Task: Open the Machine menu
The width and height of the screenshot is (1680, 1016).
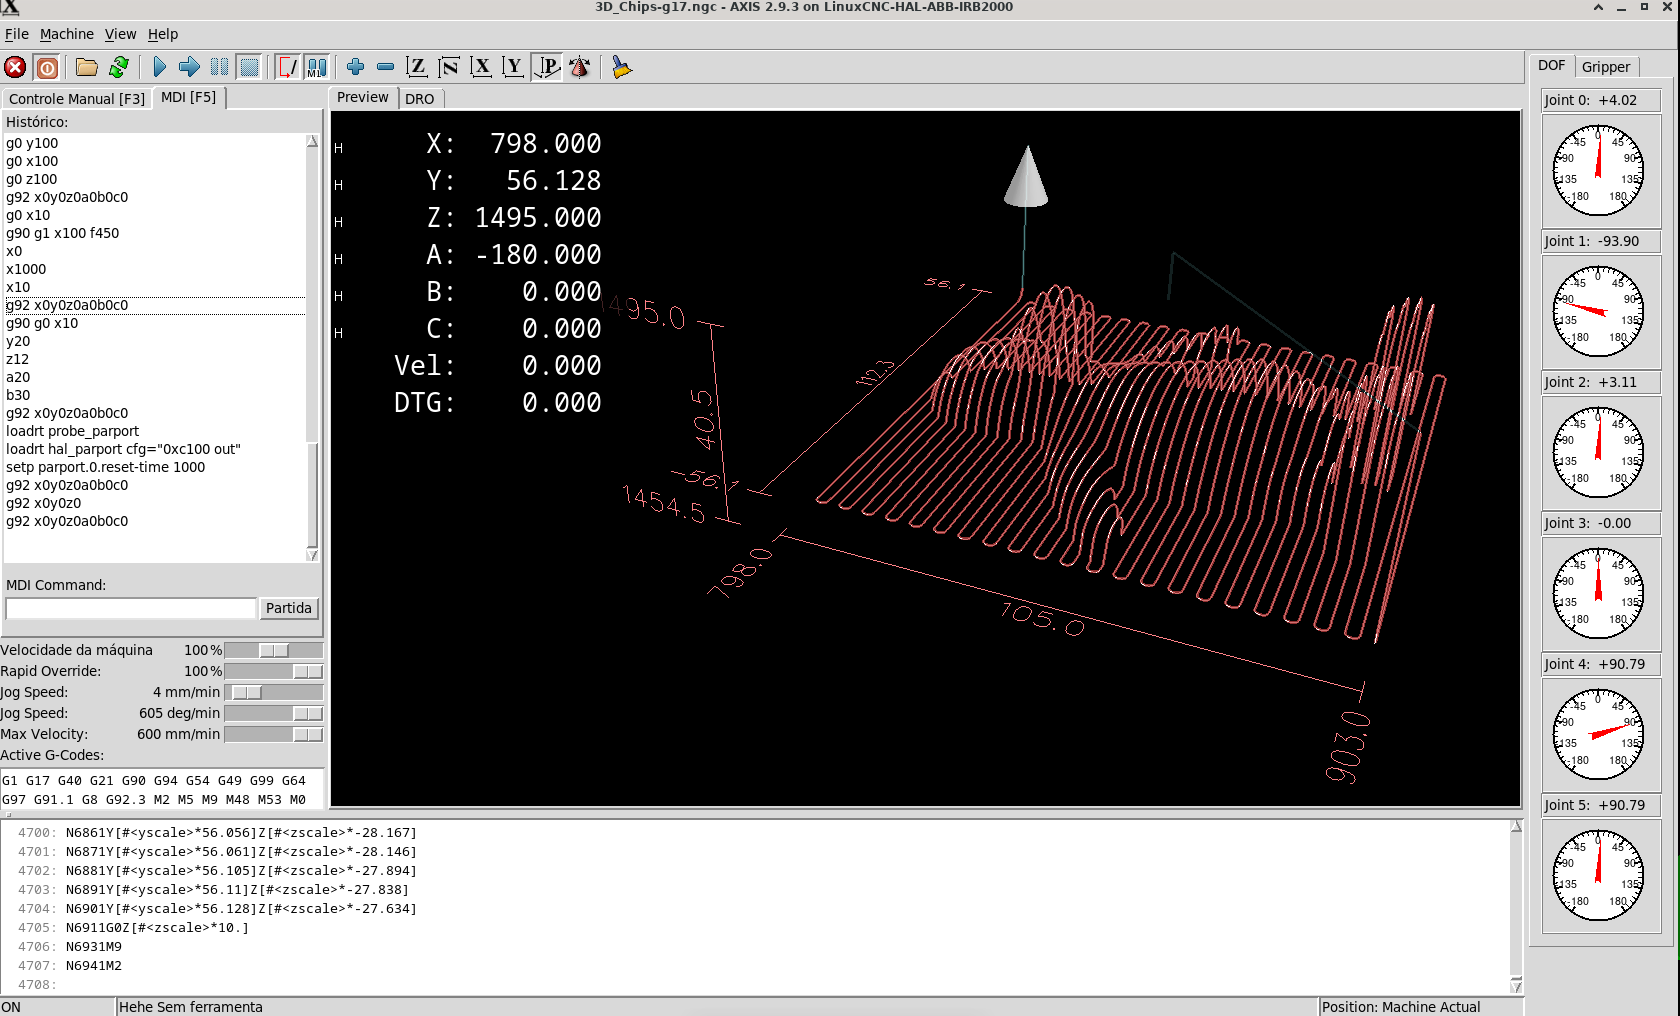Action: (x=67, y=34)
